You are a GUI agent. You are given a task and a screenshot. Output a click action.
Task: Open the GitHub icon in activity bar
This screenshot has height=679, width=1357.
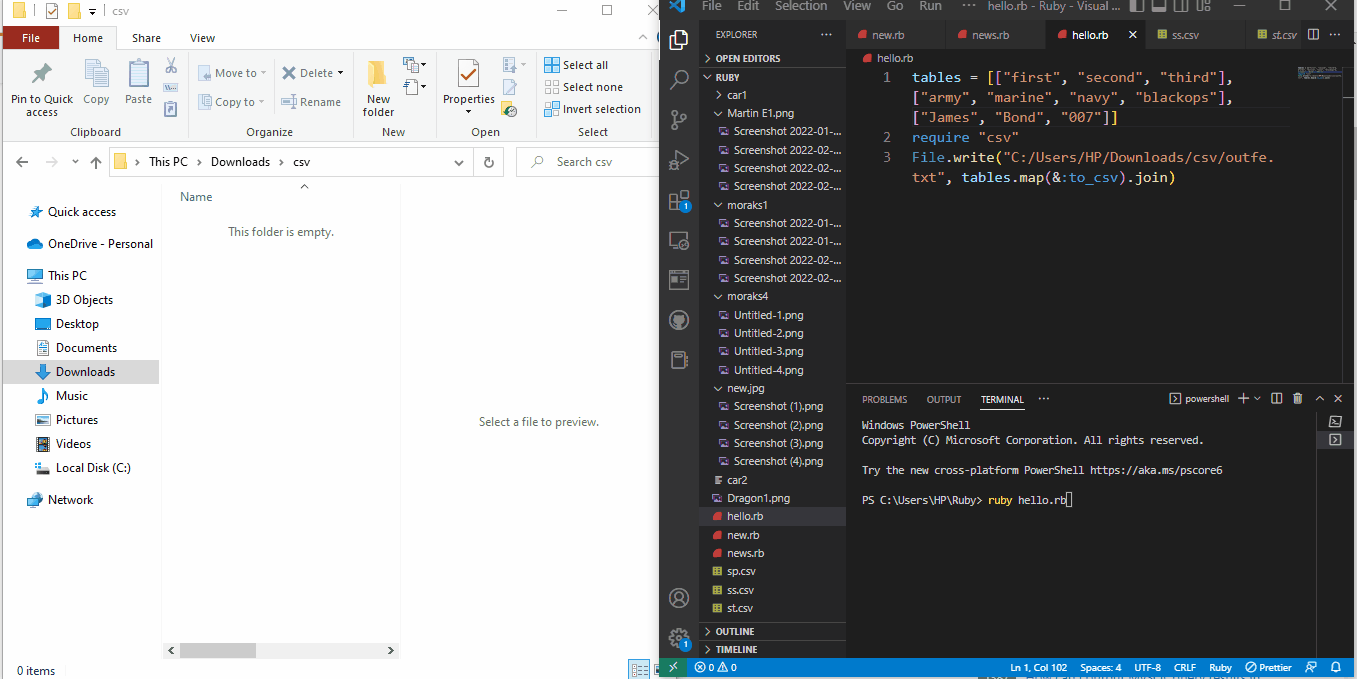coord(679,320)
